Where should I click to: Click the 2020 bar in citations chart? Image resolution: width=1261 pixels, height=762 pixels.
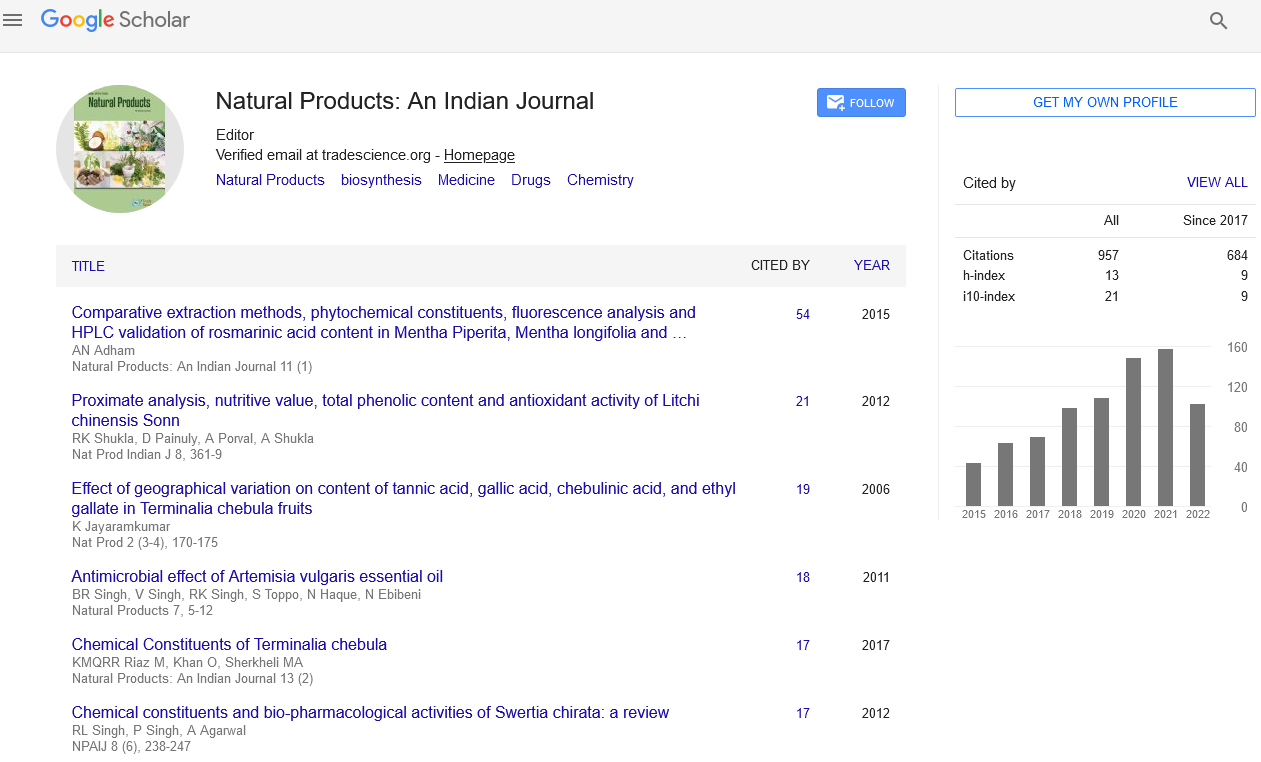click(1133, 432)
